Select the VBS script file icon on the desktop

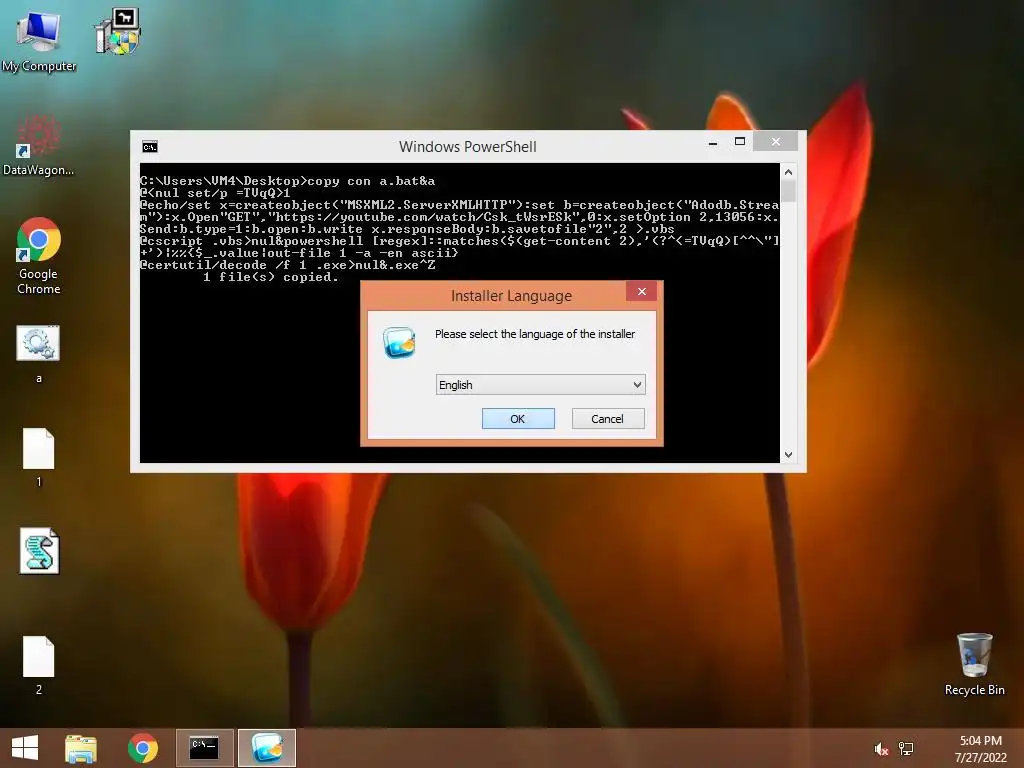click(x=39, y=551)
